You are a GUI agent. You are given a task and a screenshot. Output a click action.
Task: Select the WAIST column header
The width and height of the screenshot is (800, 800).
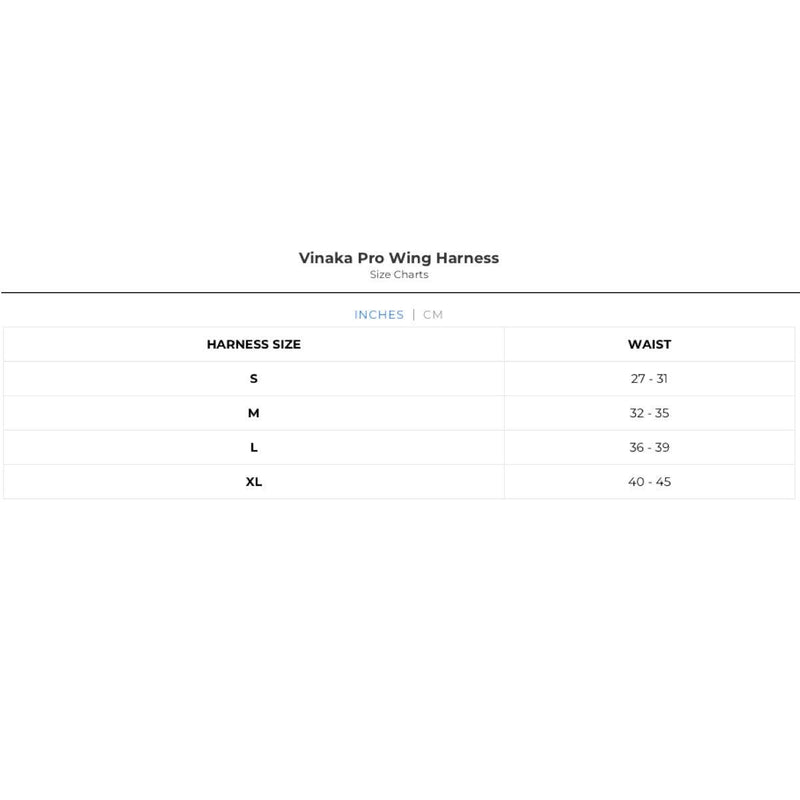[x=650, y=344]
